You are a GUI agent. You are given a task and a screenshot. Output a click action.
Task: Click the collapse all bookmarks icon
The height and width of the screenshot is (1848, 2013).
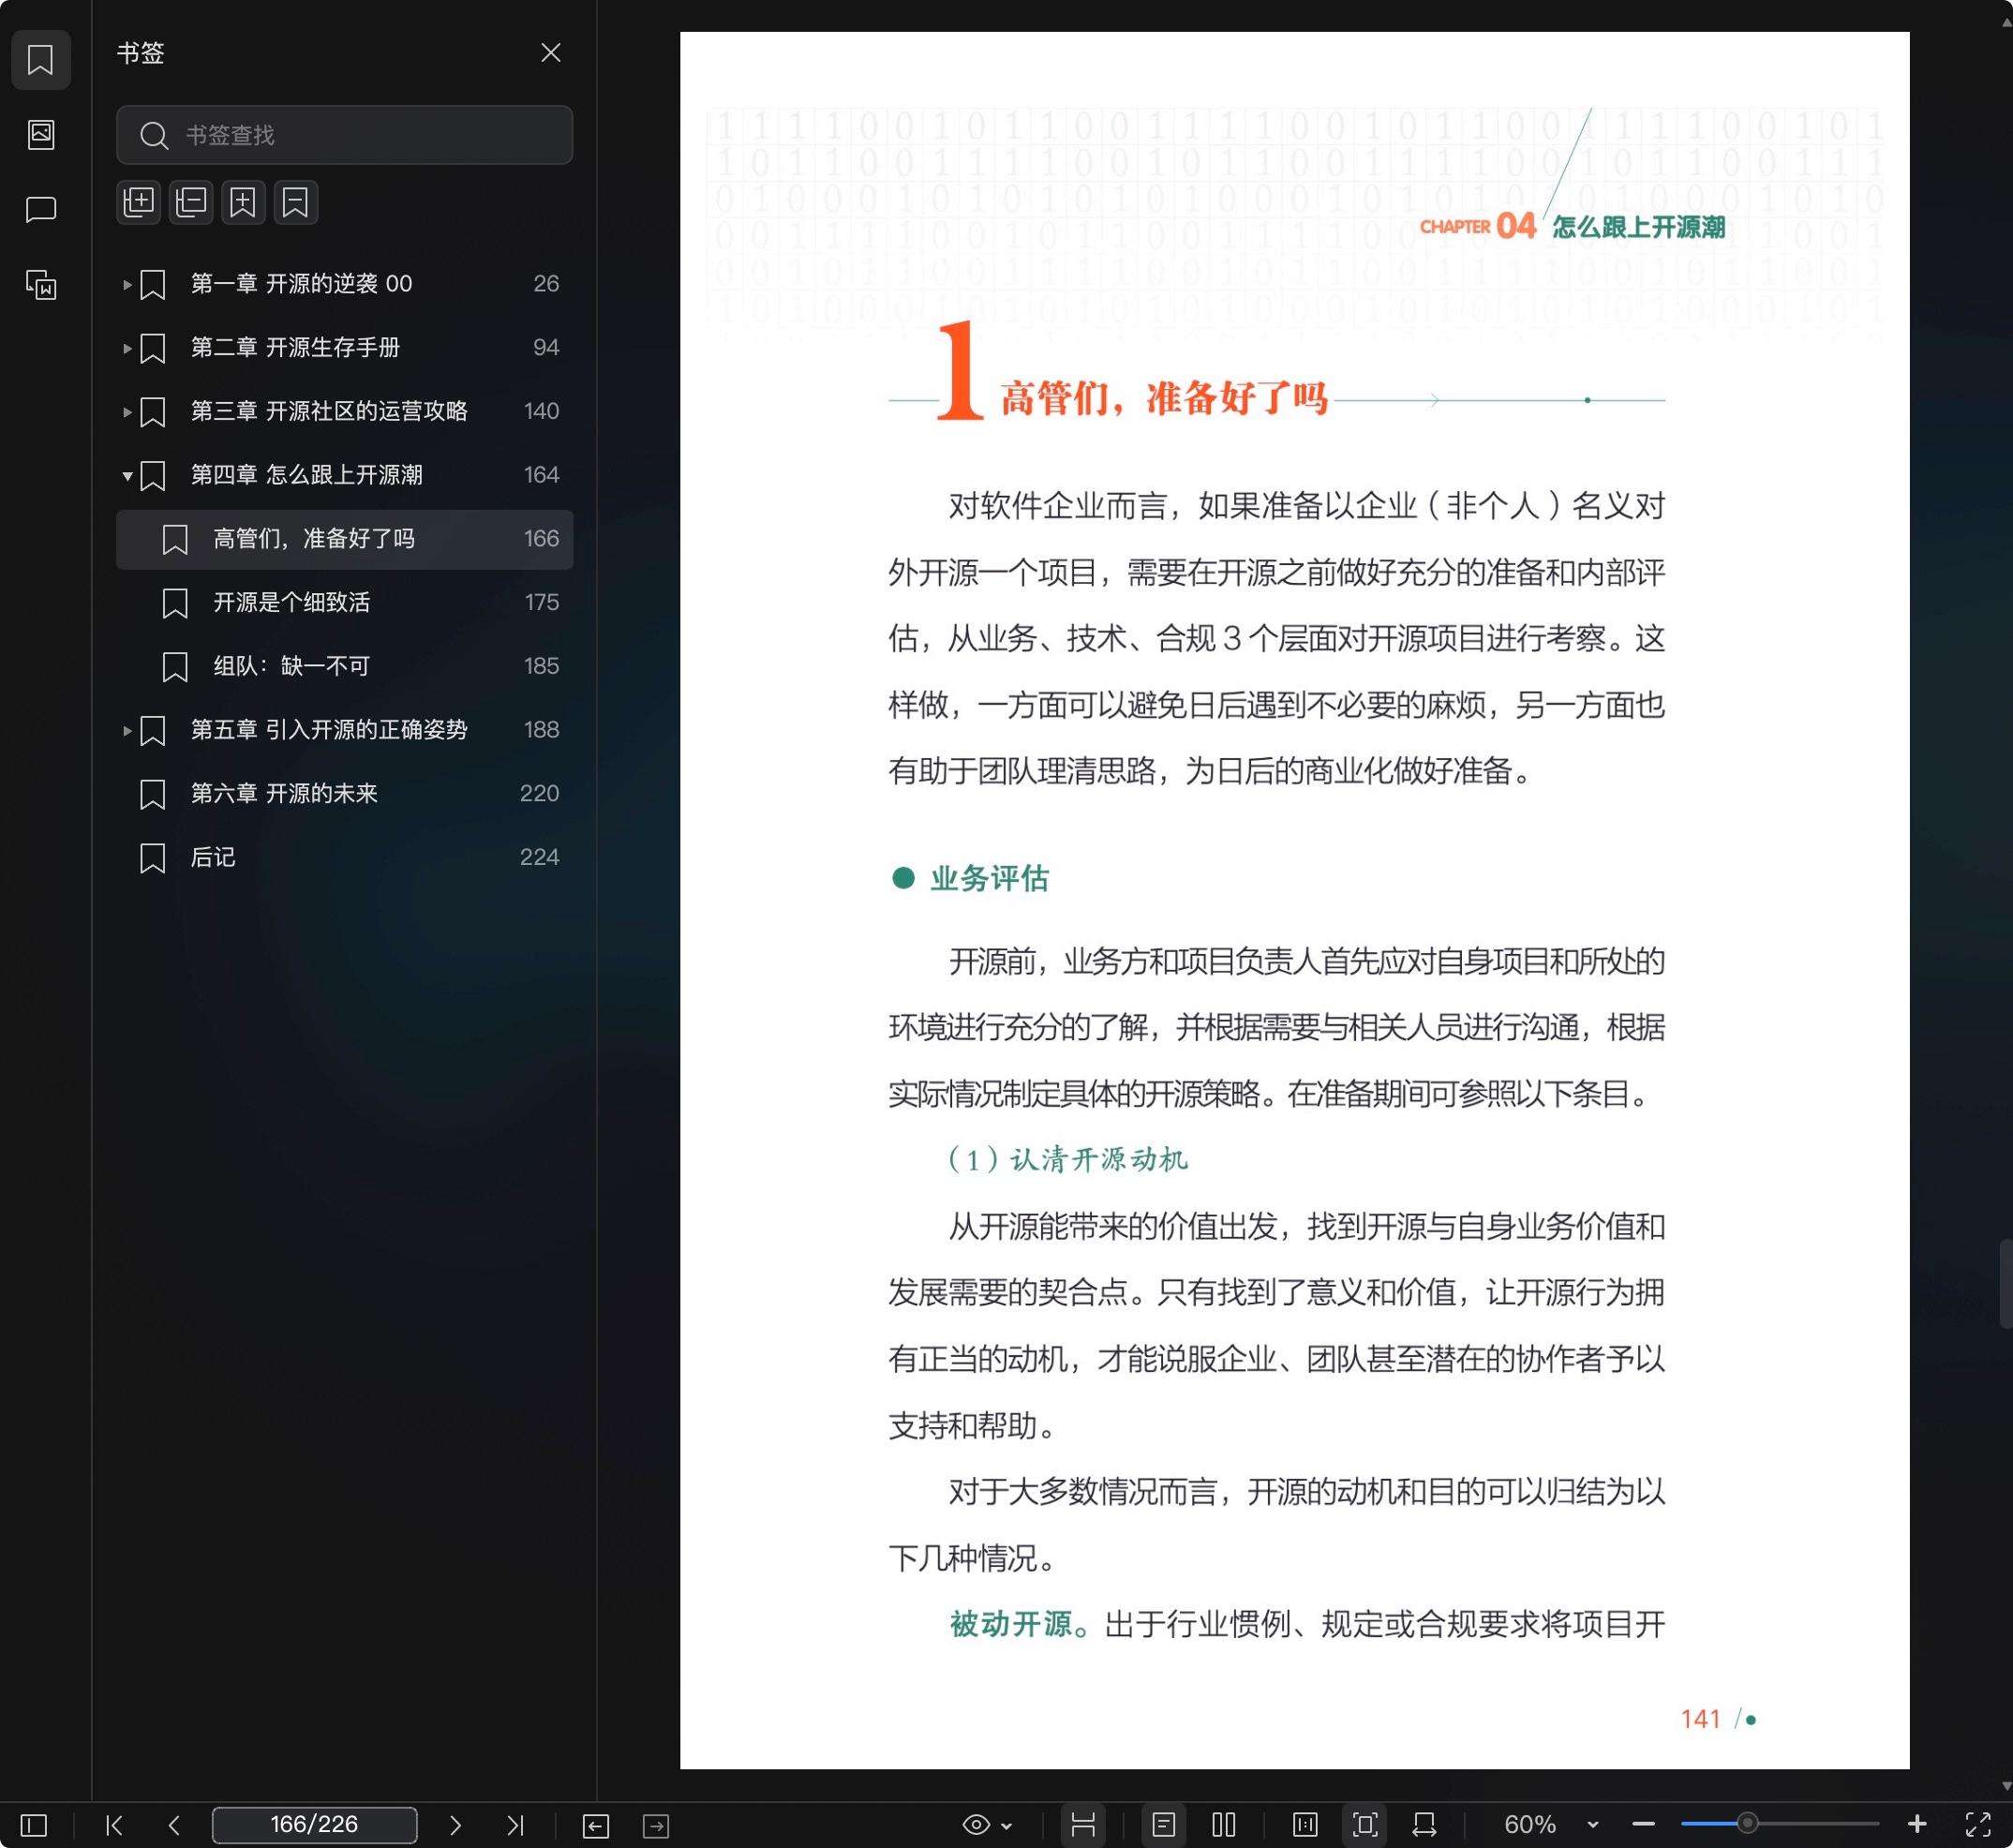[191, 202]
